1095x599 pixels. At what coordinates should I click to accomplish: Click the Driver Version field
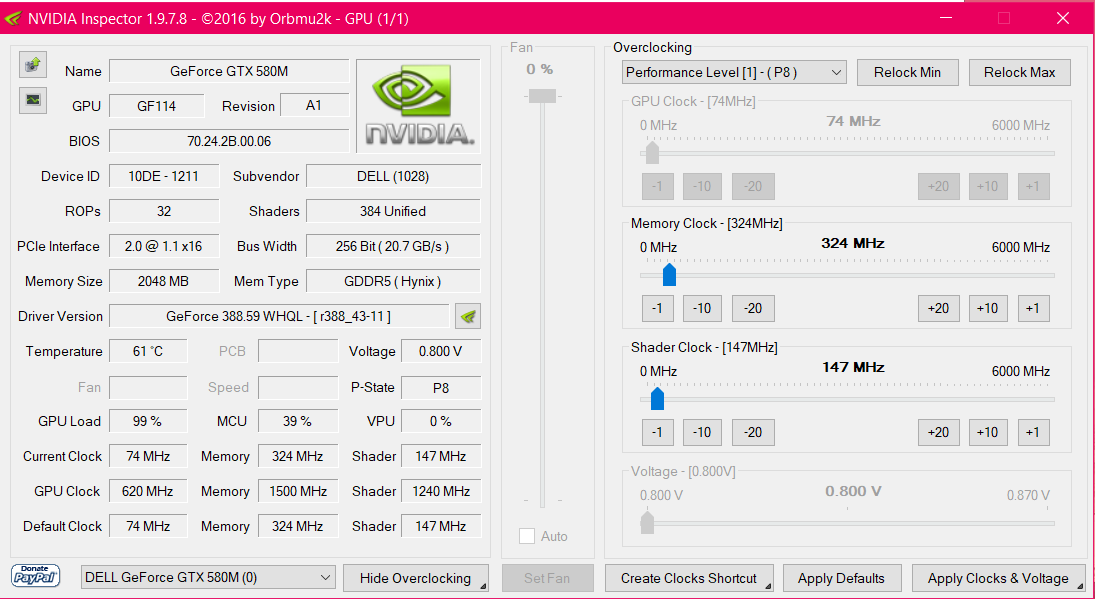pyautogui.click(x=279, y=316)
